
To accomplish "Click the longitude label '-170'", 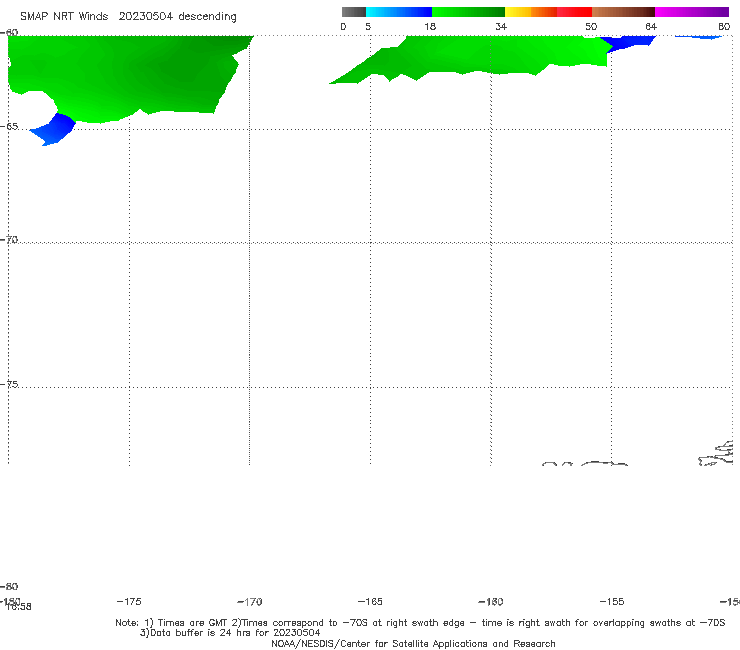I will 250,602.
